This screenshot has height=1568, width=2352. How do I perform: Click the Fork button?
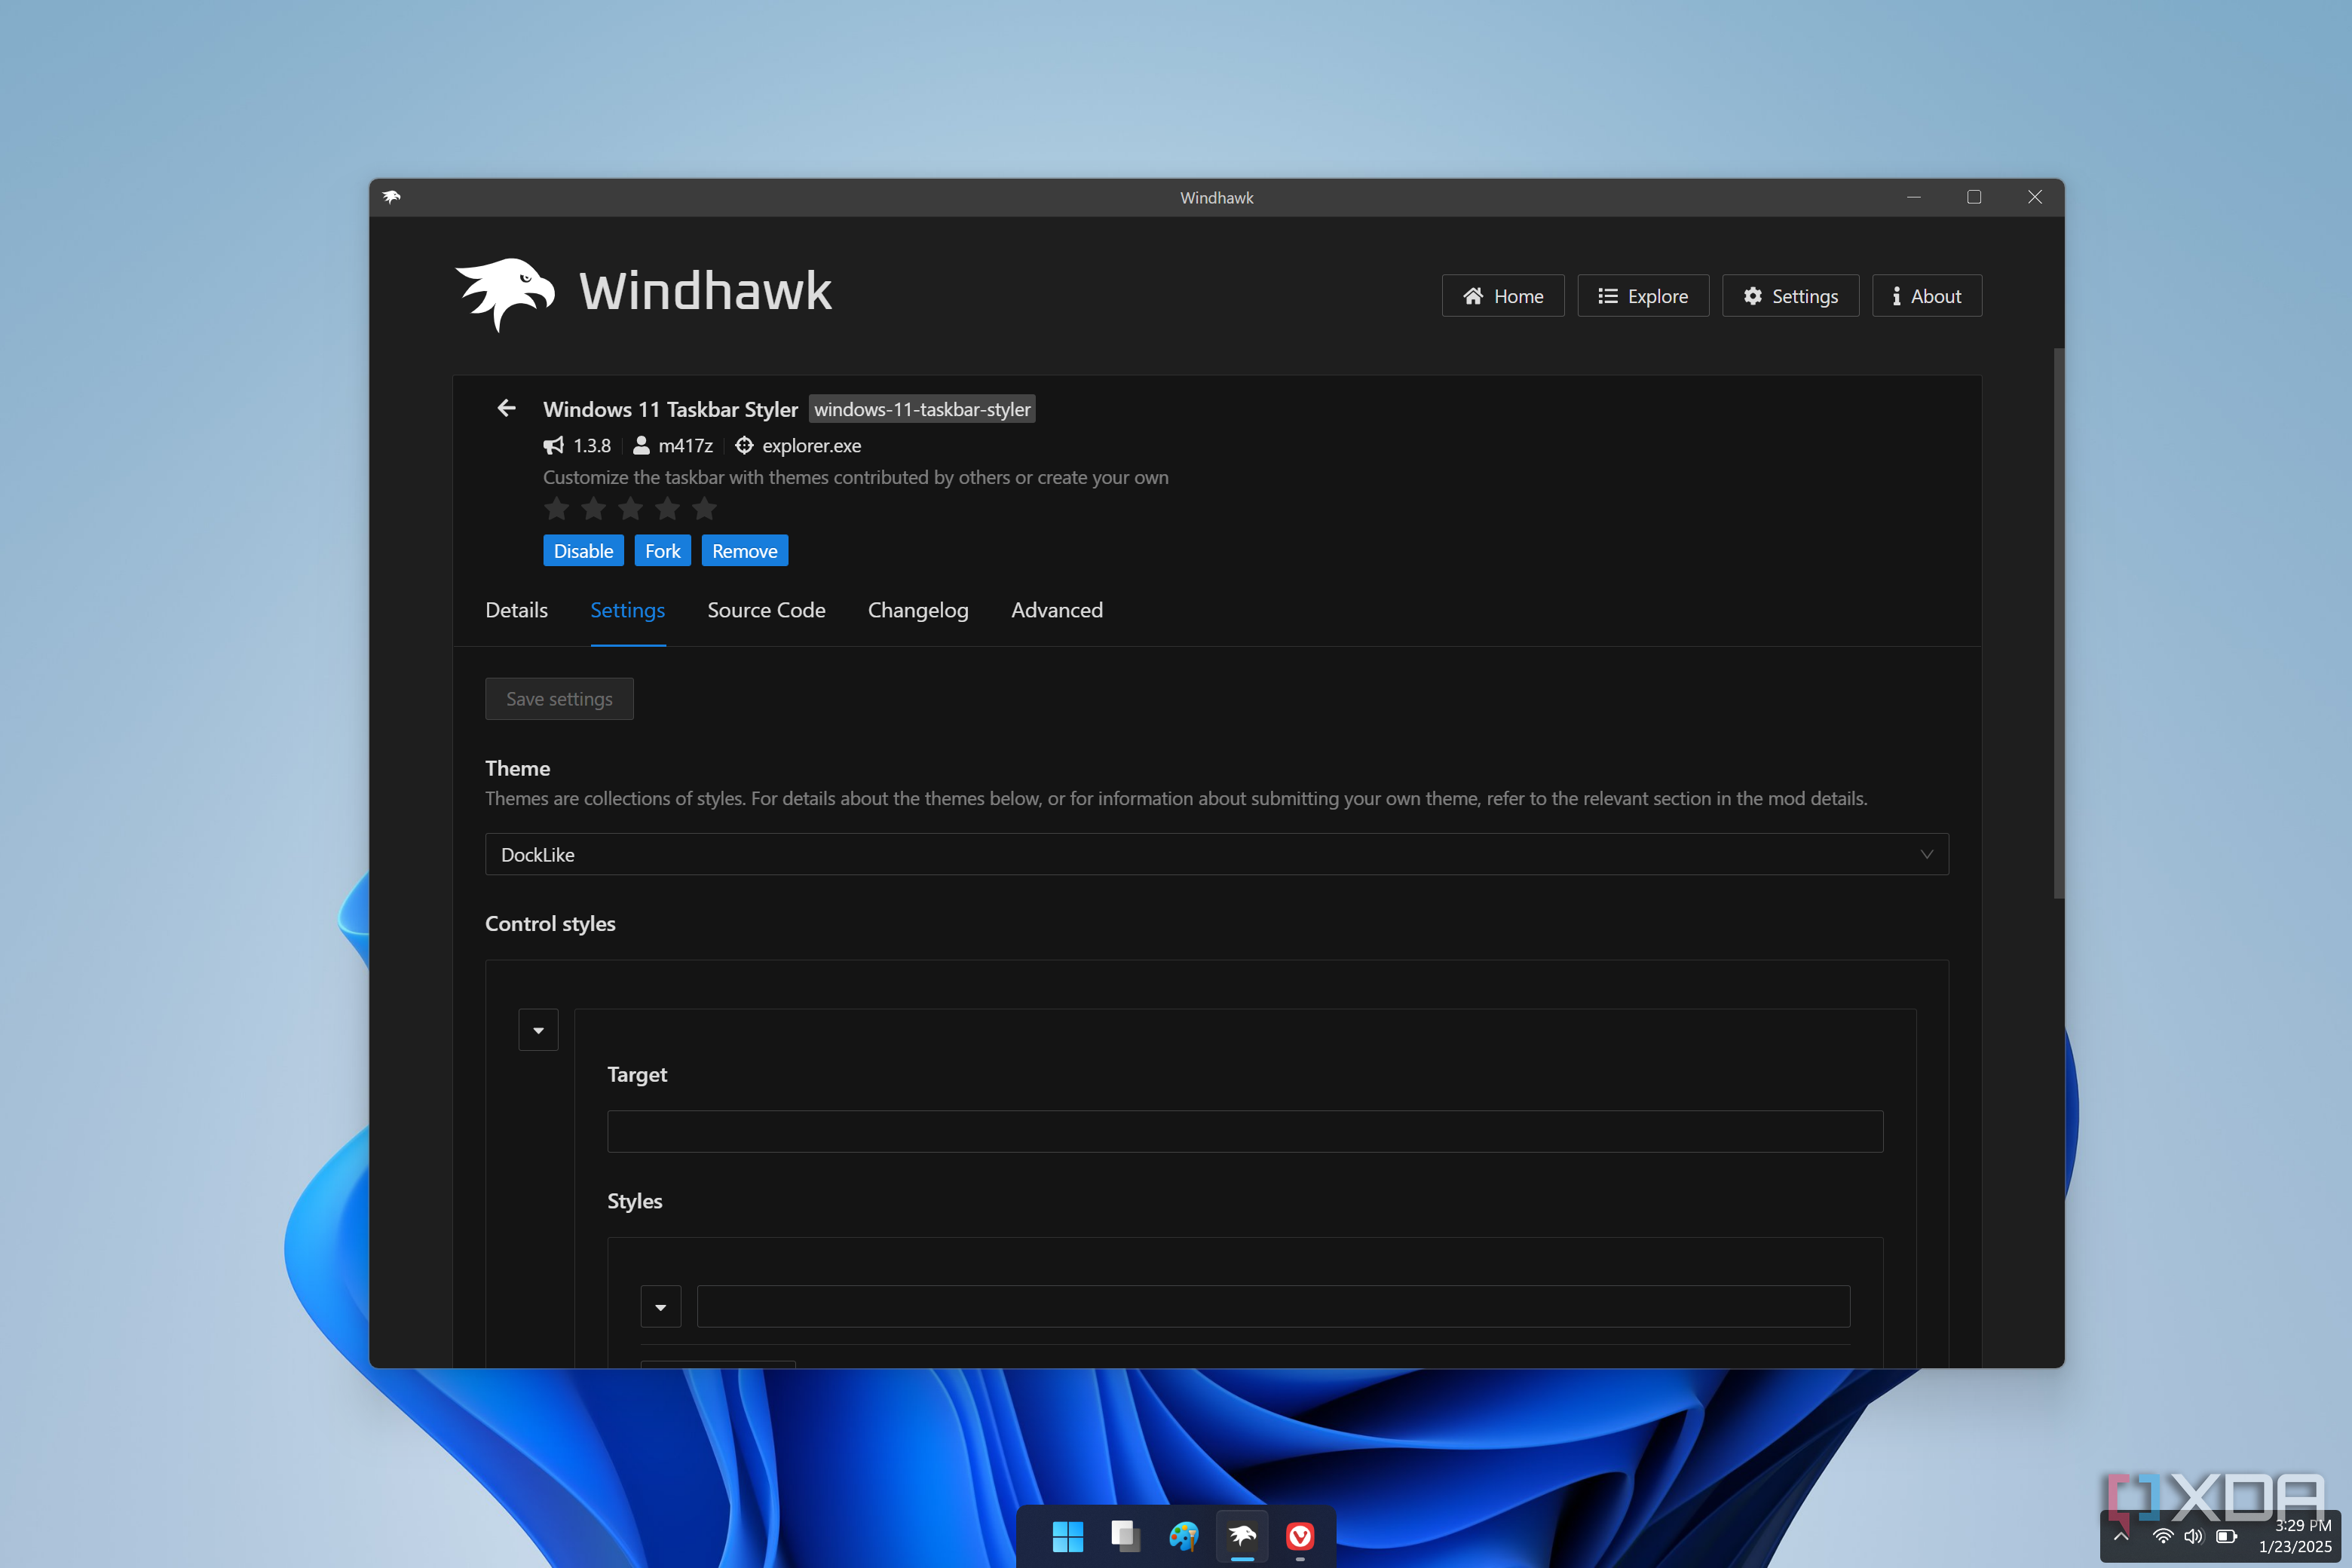coord(662,551)
